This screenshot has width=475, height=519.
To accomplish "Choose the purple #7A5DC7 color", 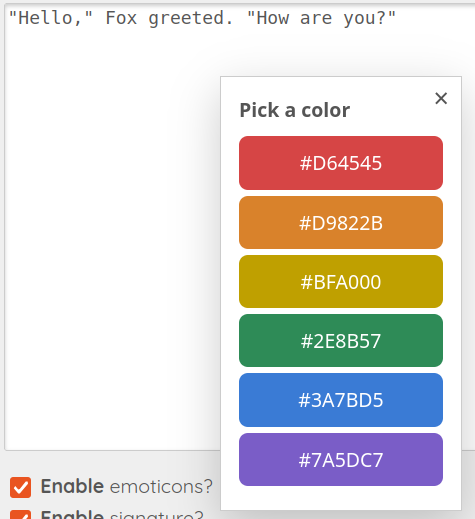I will click(341, 459).
